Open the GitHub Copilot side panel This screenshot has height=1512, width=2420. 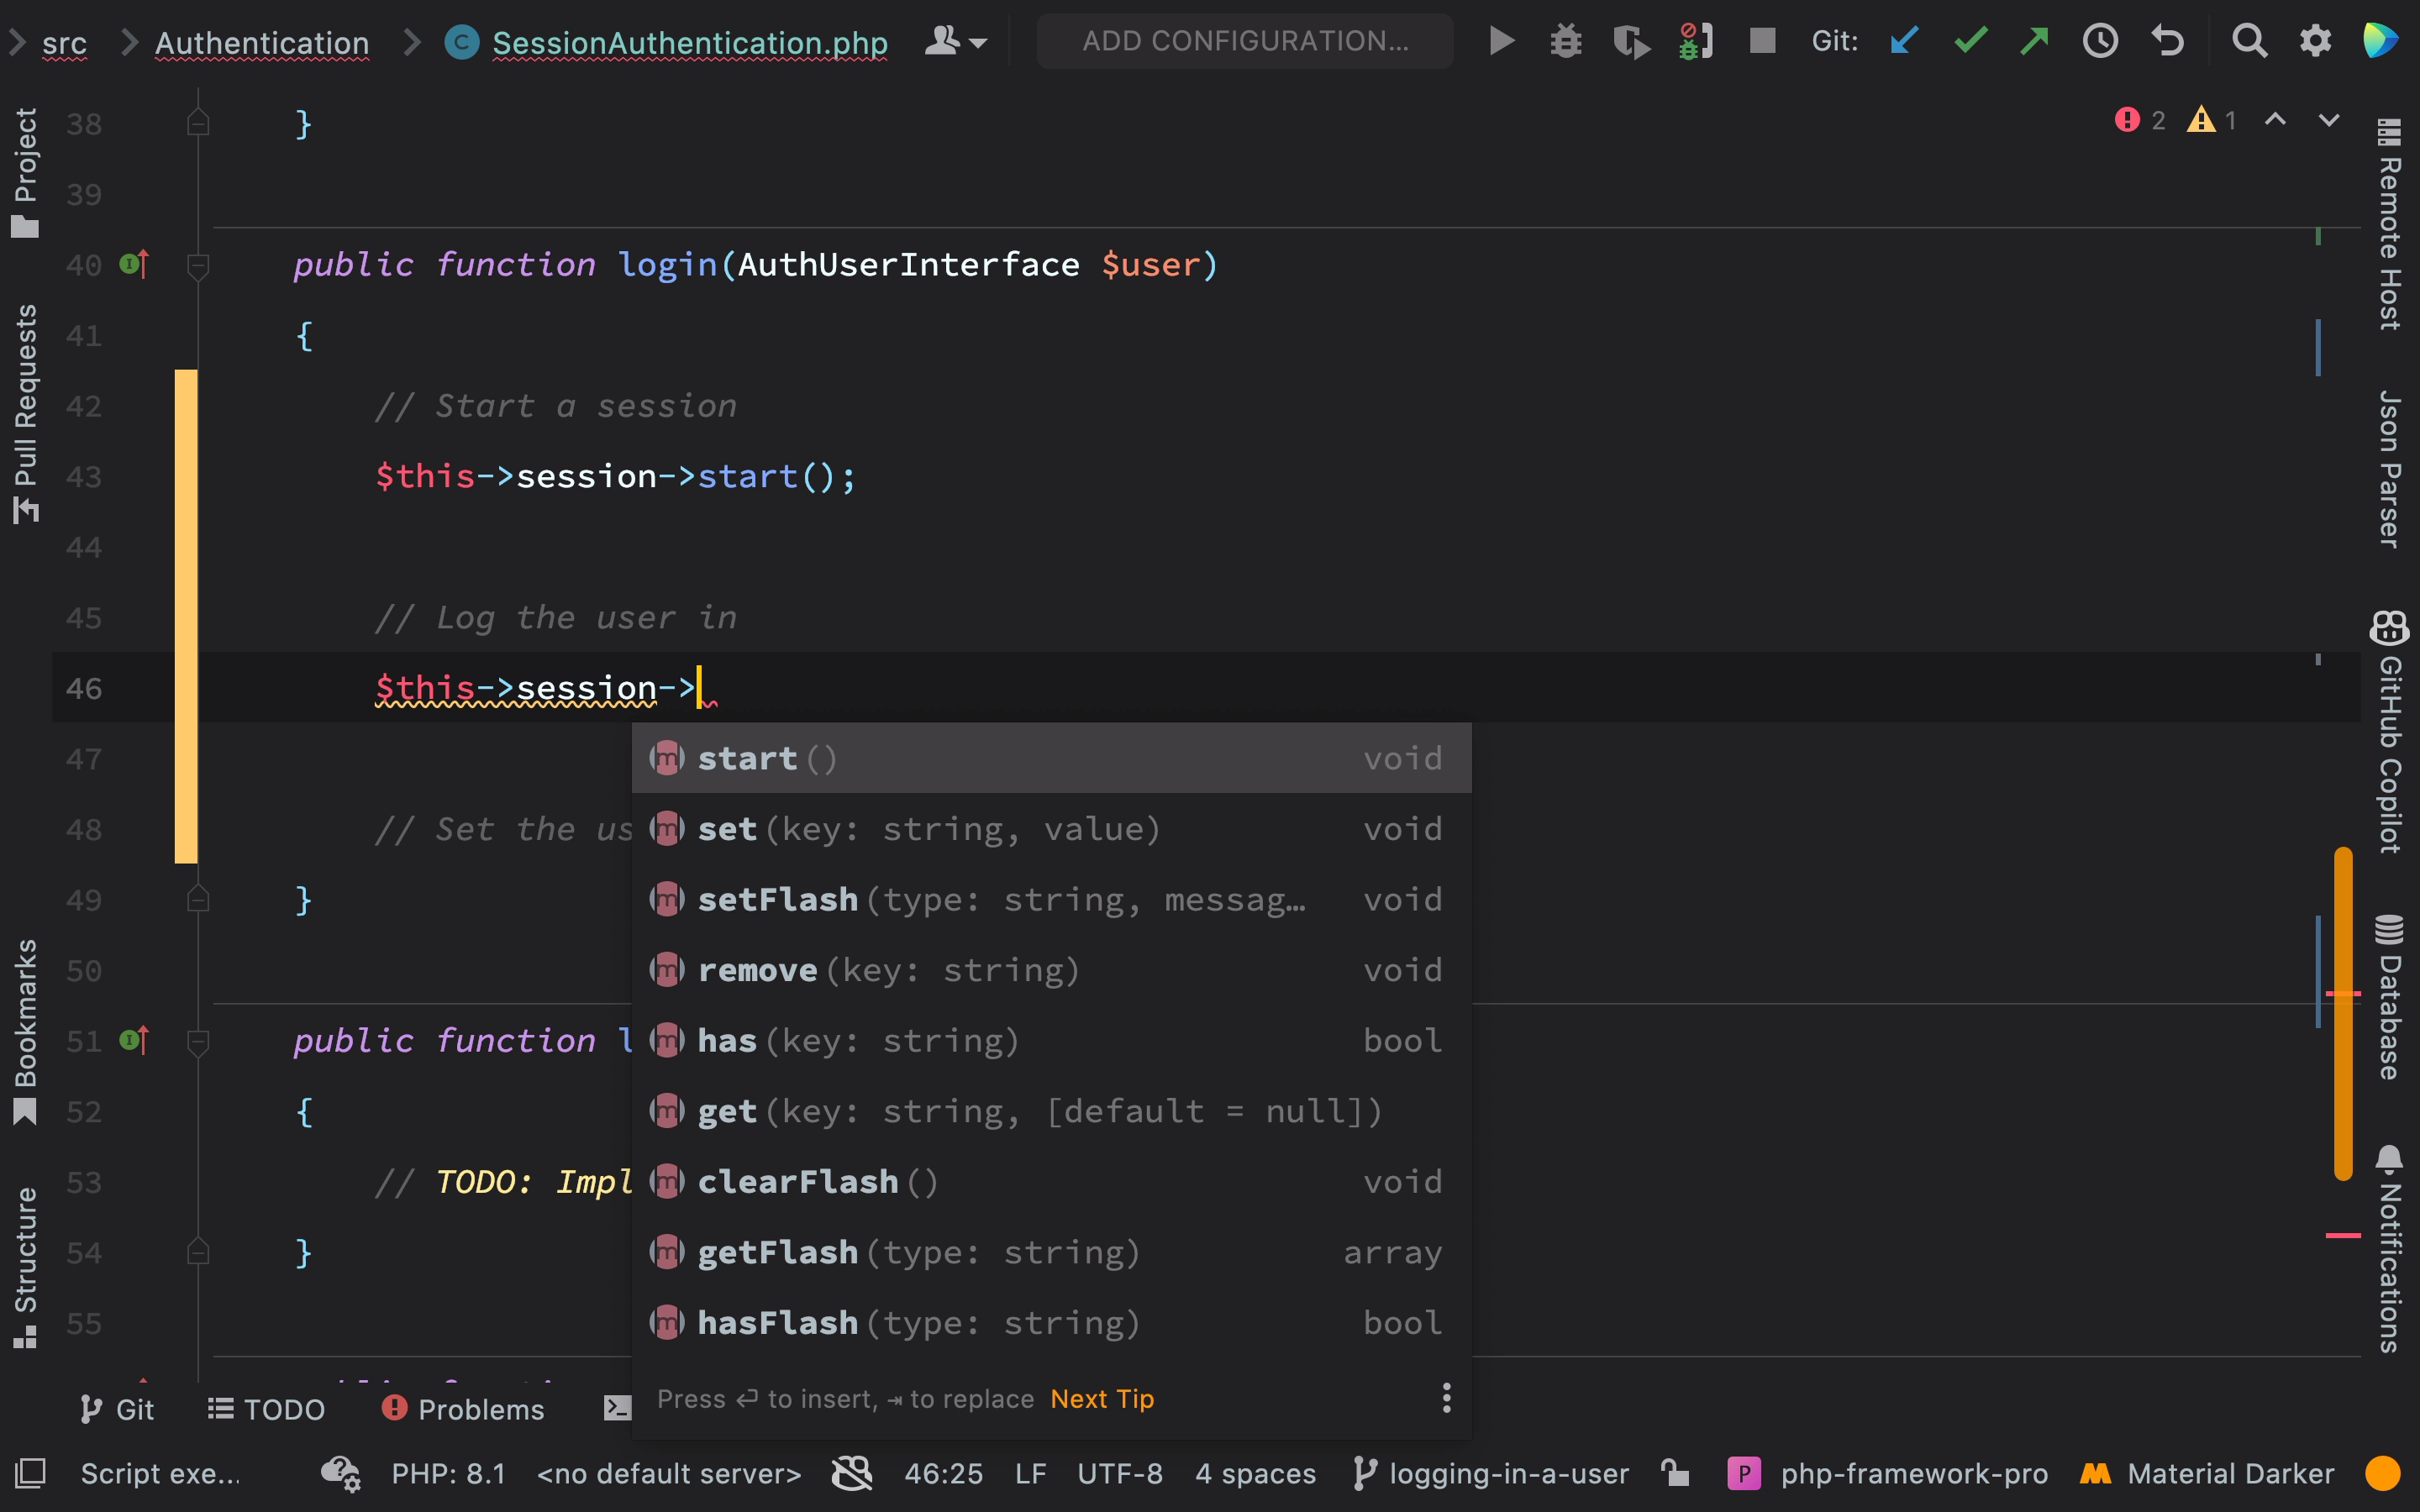pyautogui.click(x=2389, y=731)
